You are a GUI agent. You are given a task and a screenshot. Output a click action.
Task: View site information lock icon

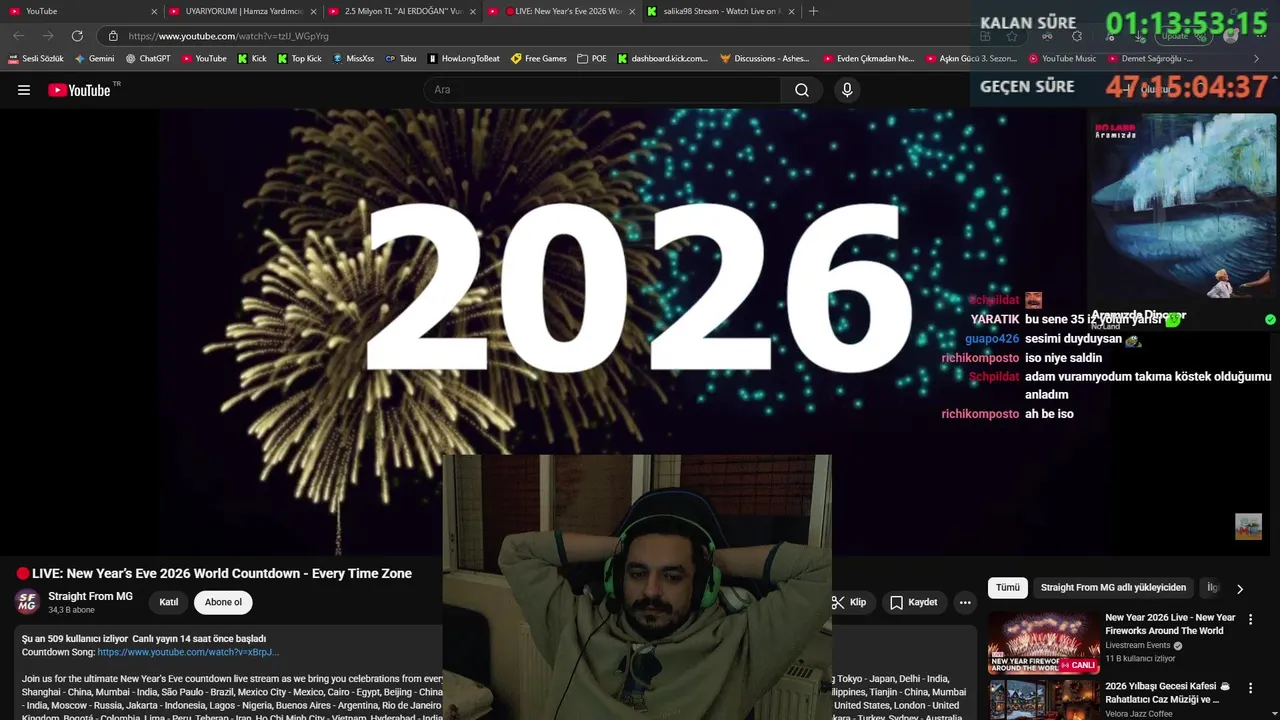pyautogui.click(x=113, y=36)
